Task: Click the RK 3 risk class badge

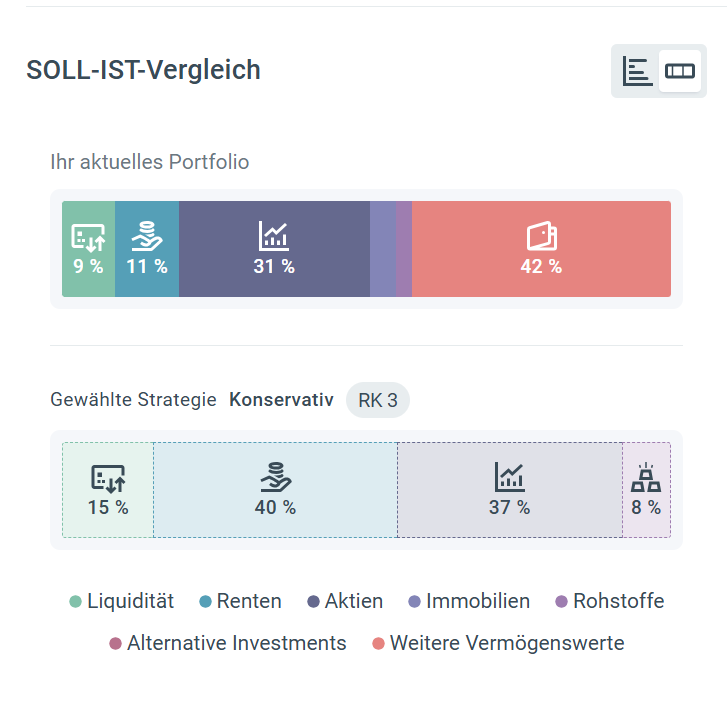Action: tap(378, 400)
